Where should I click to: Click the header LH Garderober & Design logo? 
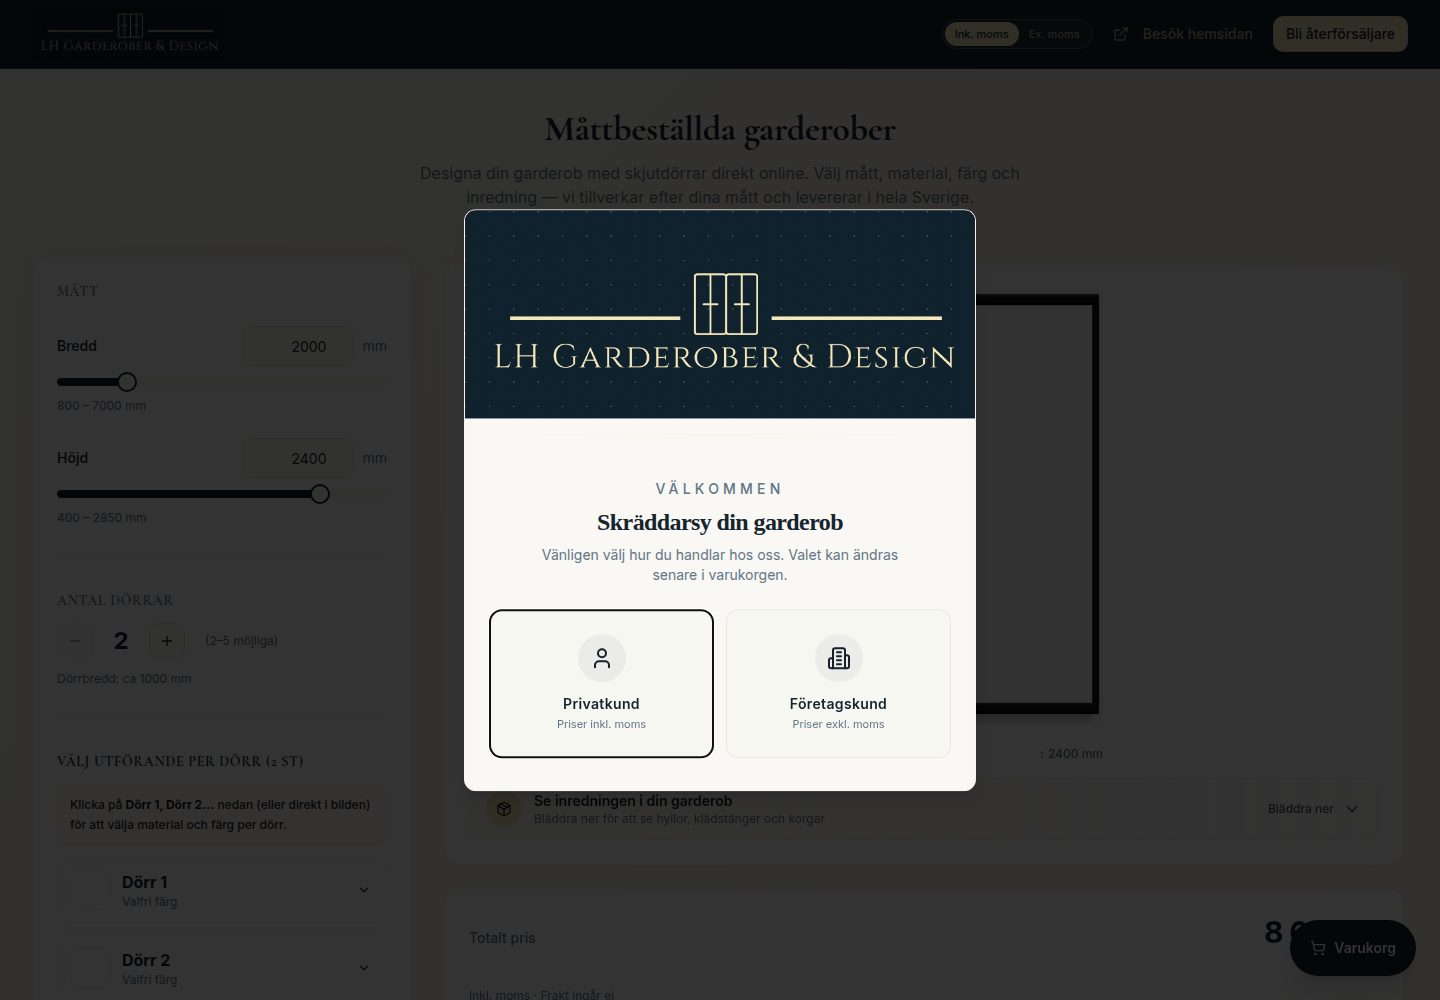pos(130,33)
